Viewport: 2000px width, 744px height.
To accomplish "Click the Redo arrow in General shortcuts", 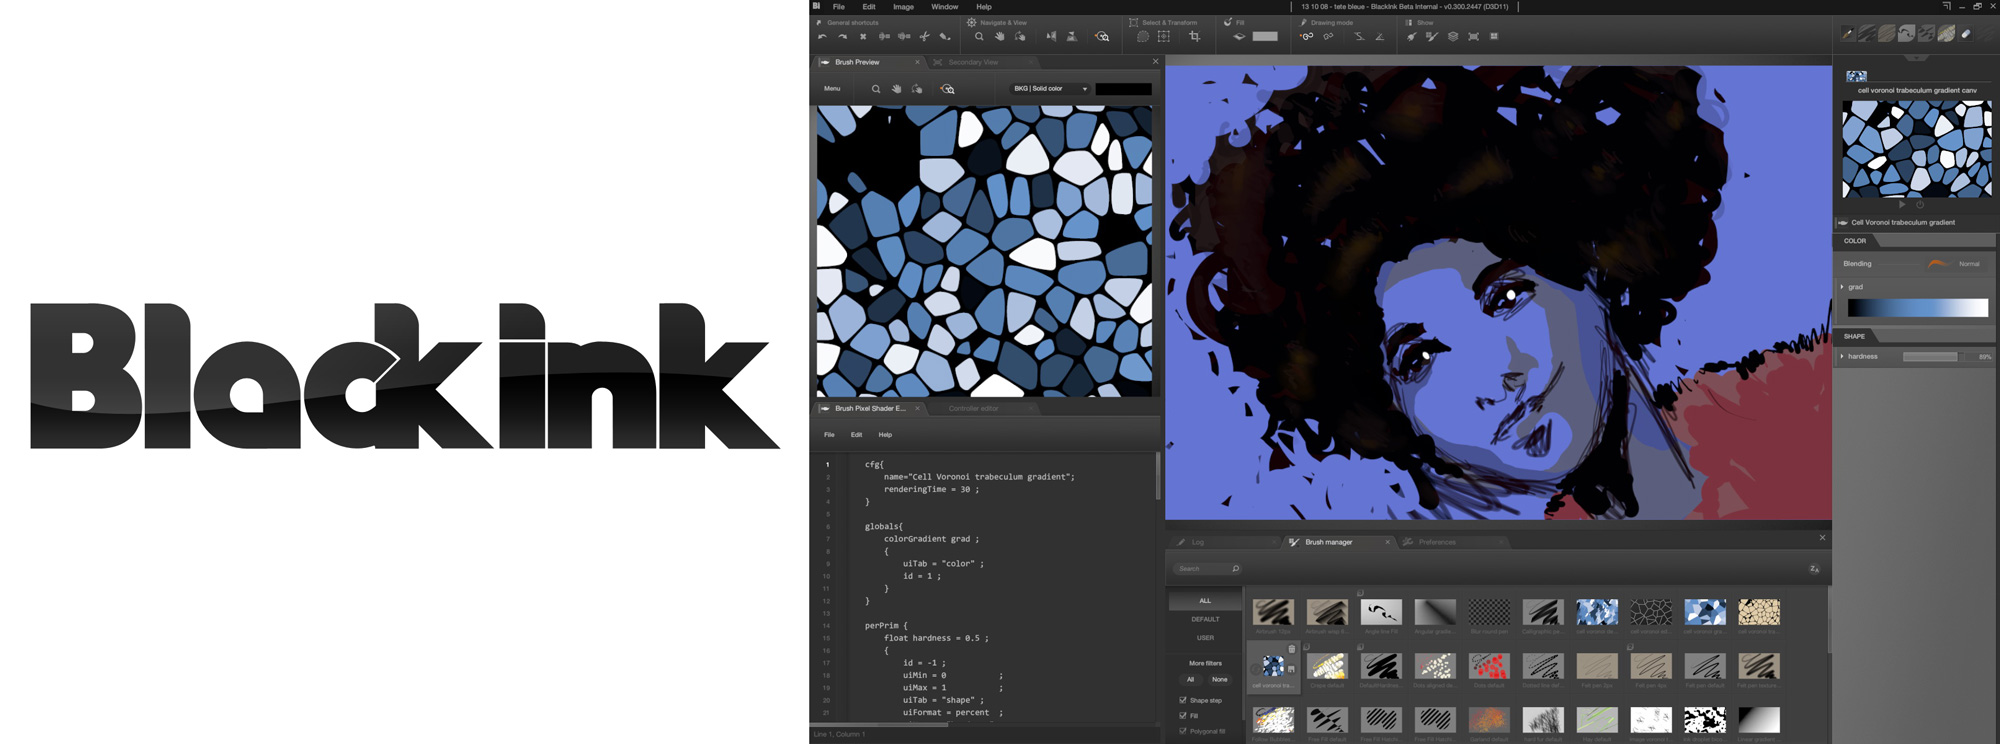I will coord(843,37).
